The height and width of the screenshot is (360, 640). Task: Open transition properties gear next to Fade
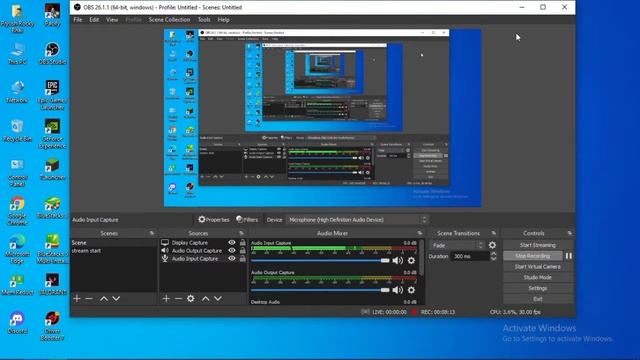(493, 245)
